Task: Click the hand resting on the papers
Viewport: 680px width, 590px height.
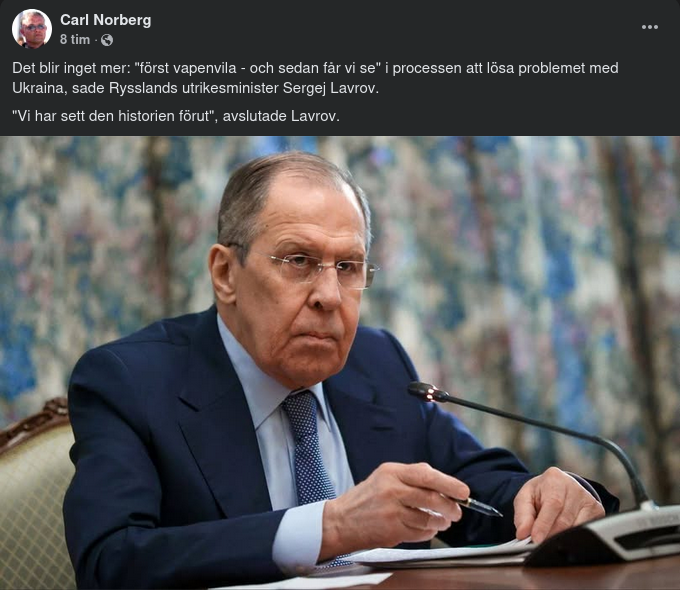Action: (x=557, y=503)
